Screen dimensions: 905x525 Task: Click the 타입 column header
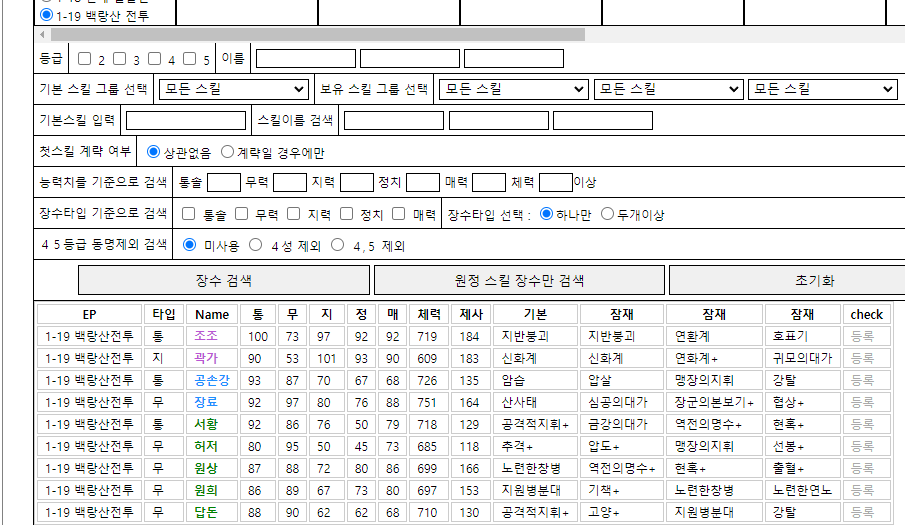click(x=164, y=314)
